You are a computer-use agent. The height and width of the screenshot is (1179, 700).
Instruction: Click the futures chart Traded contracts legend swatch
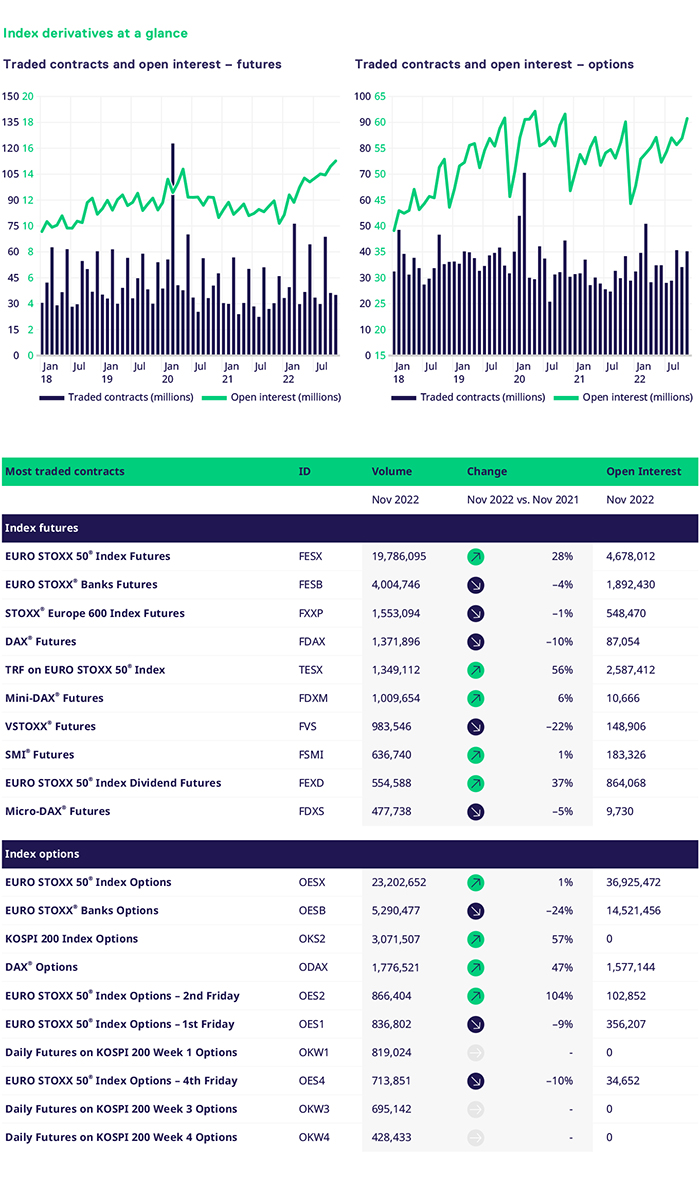tap(52, 397)
